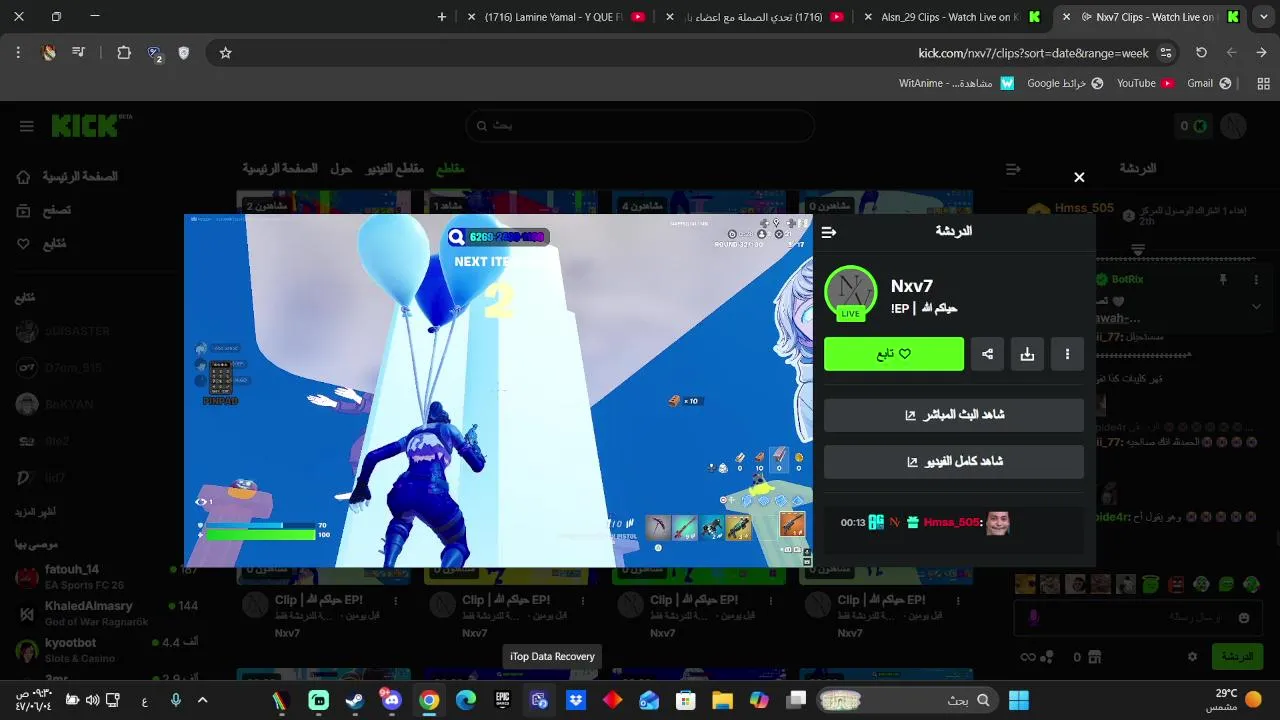Open the user profile avatar in header
1280x720 pixels.
tap(1234, 126)
